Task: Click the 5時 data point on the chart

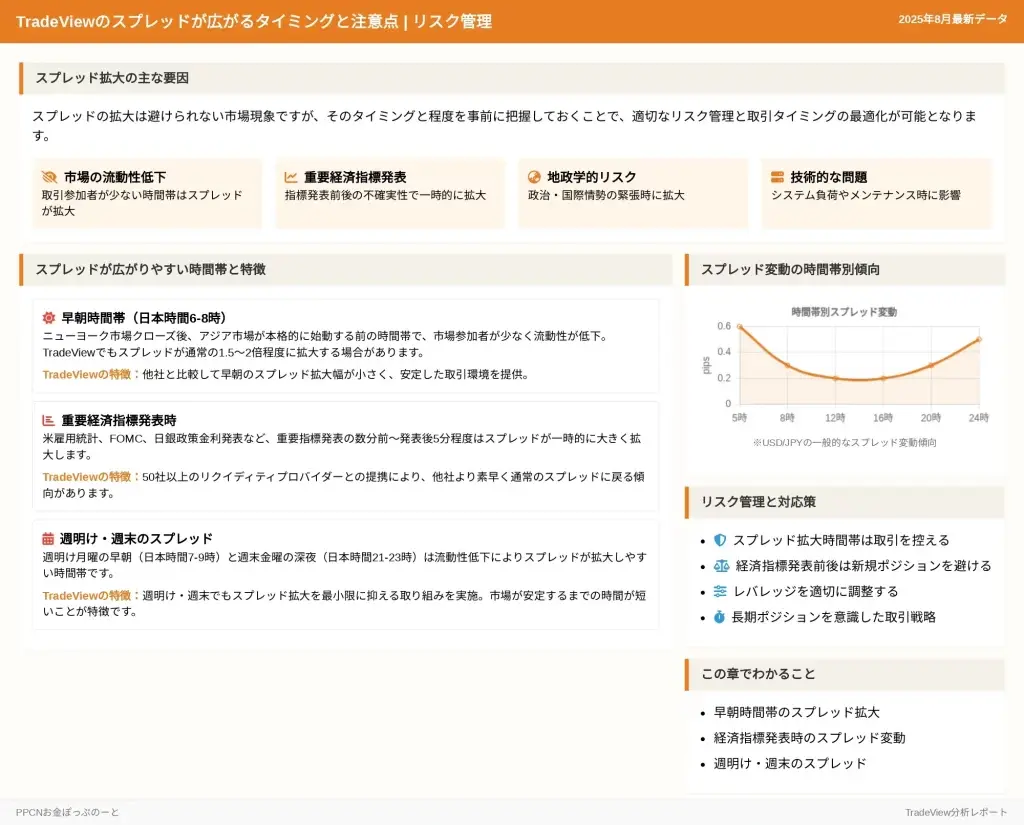Action: 739,327
